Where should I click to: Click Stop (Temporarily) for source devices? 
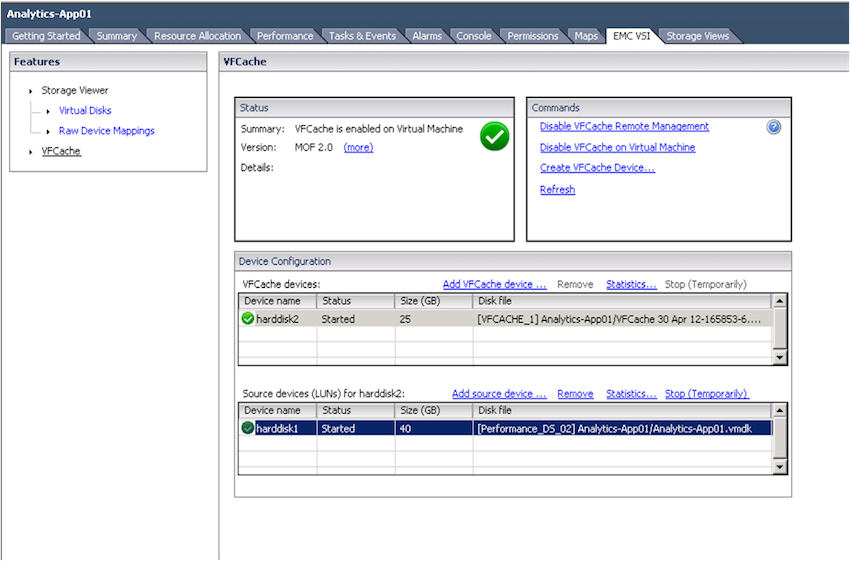[707, 394]
